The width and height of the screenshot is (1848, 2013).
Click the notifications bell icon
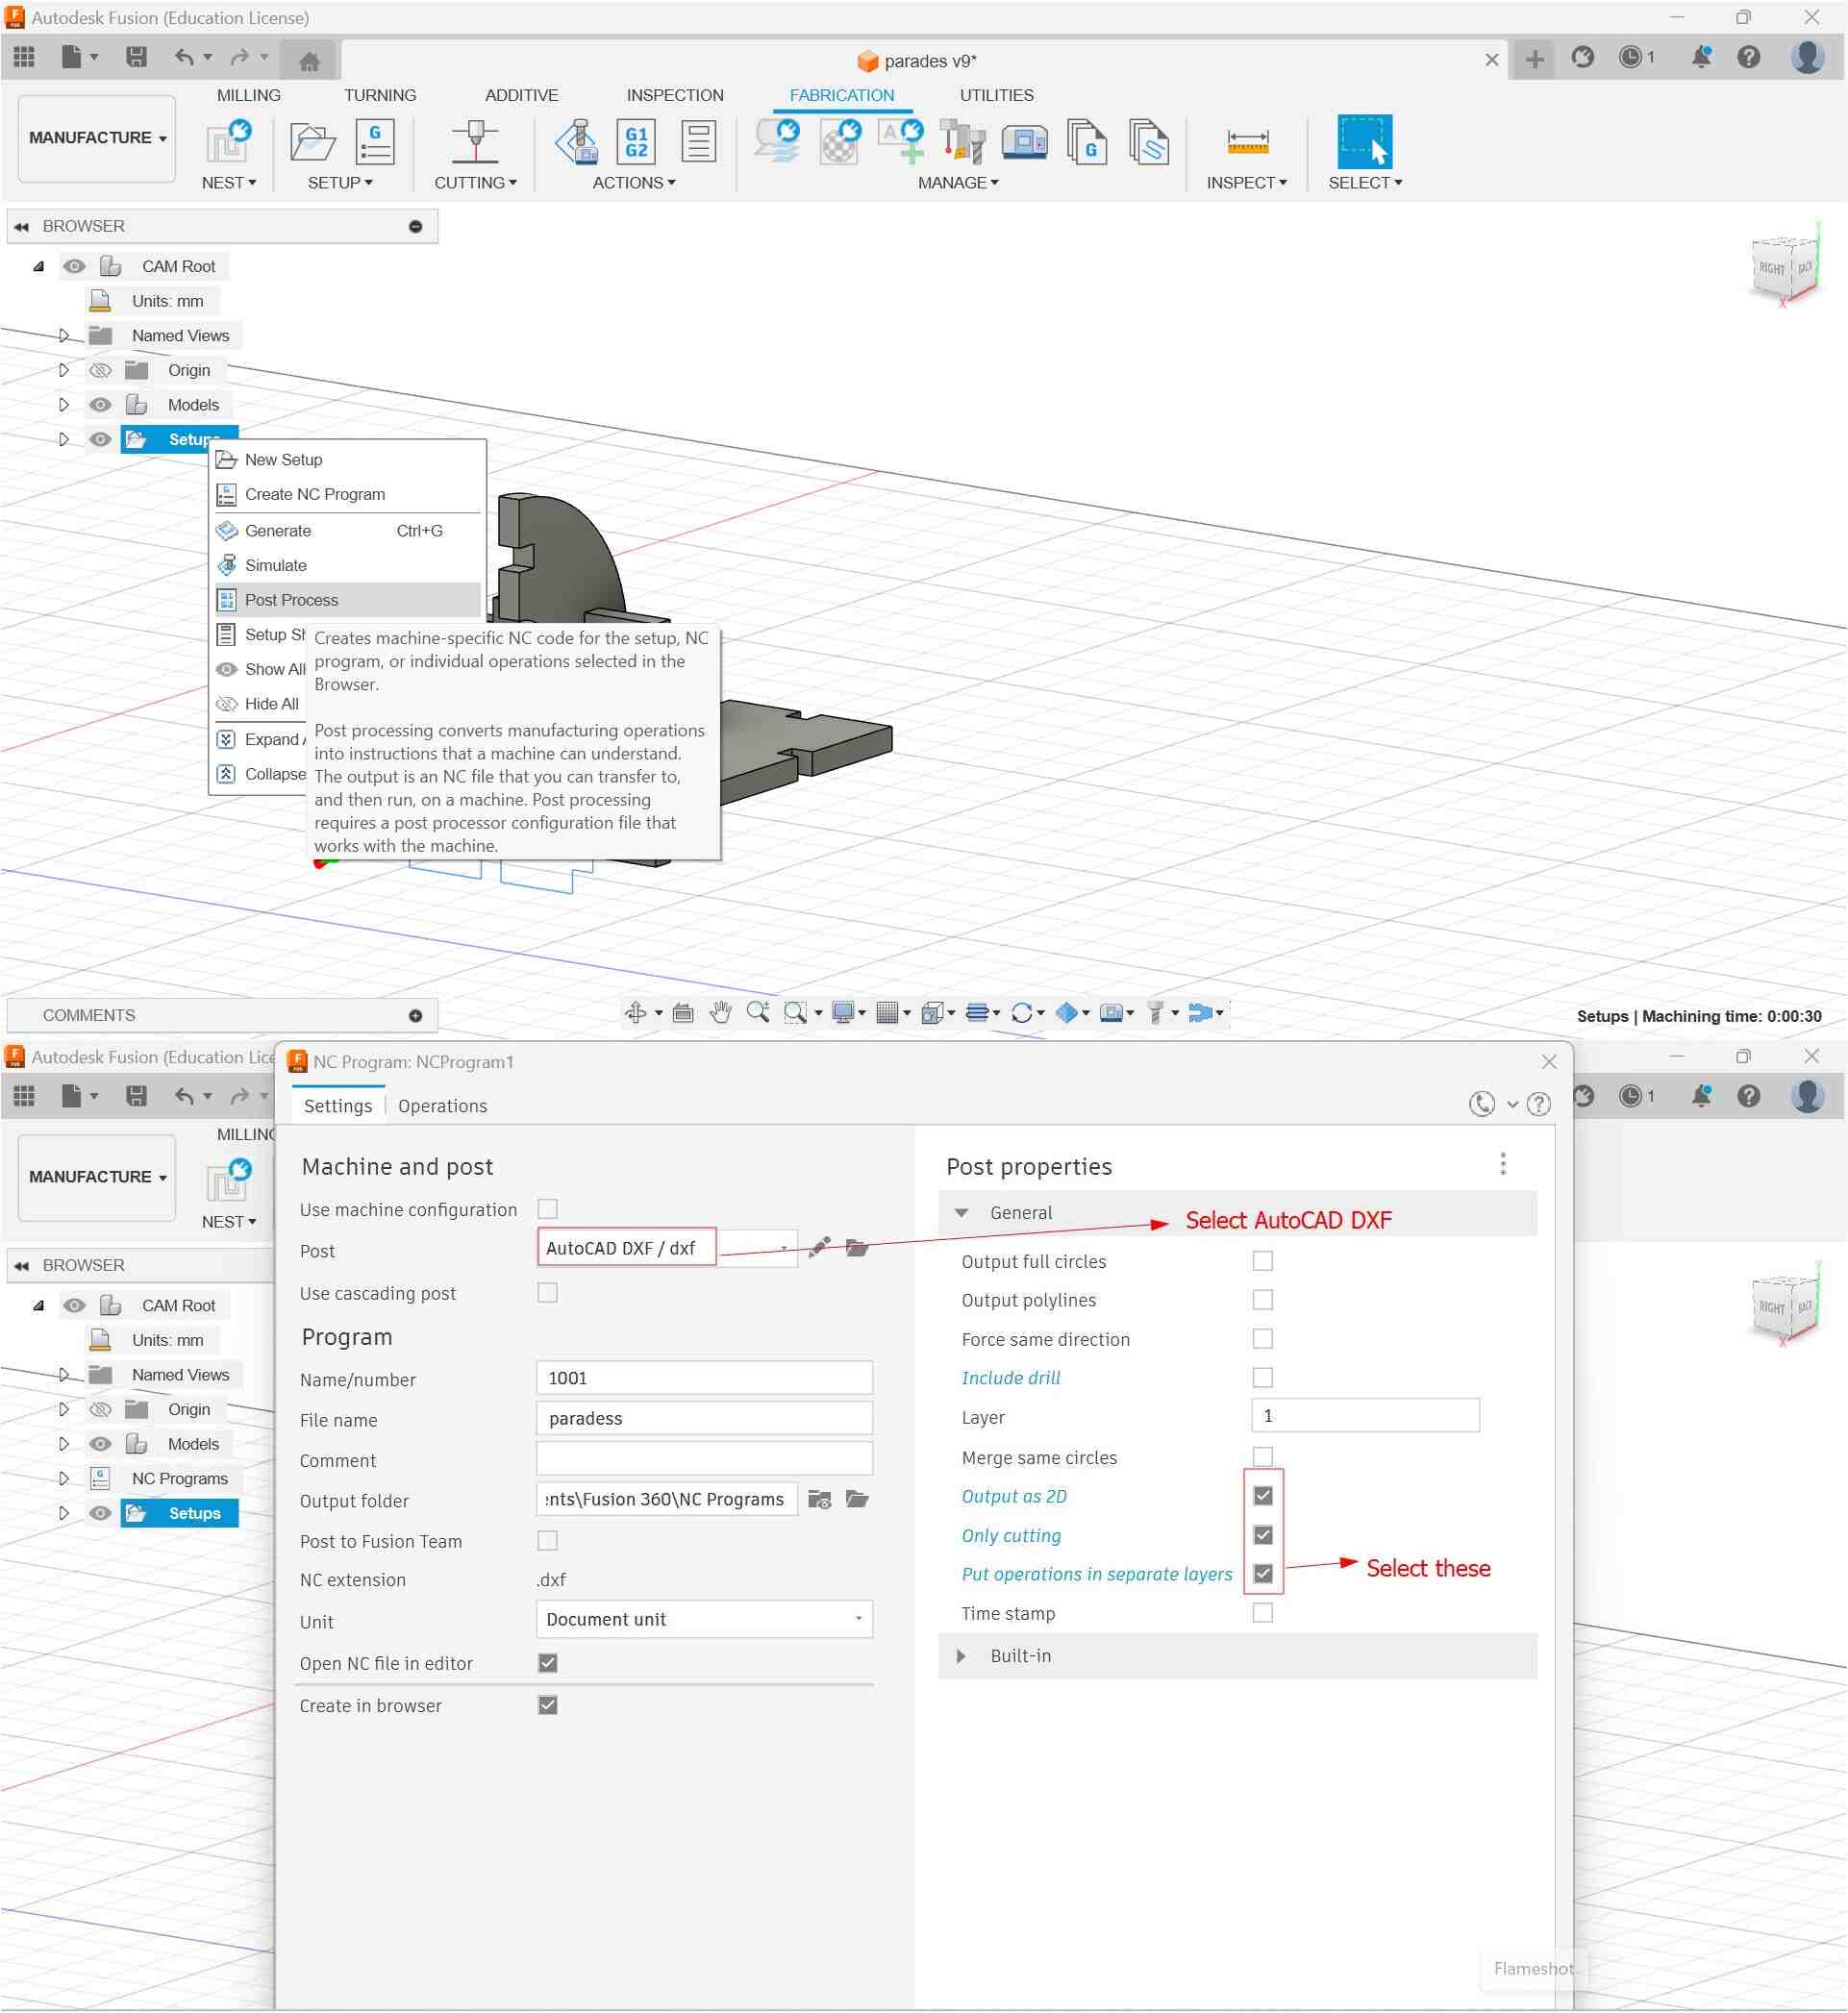pyautogui.click(x=1700, y=58)
